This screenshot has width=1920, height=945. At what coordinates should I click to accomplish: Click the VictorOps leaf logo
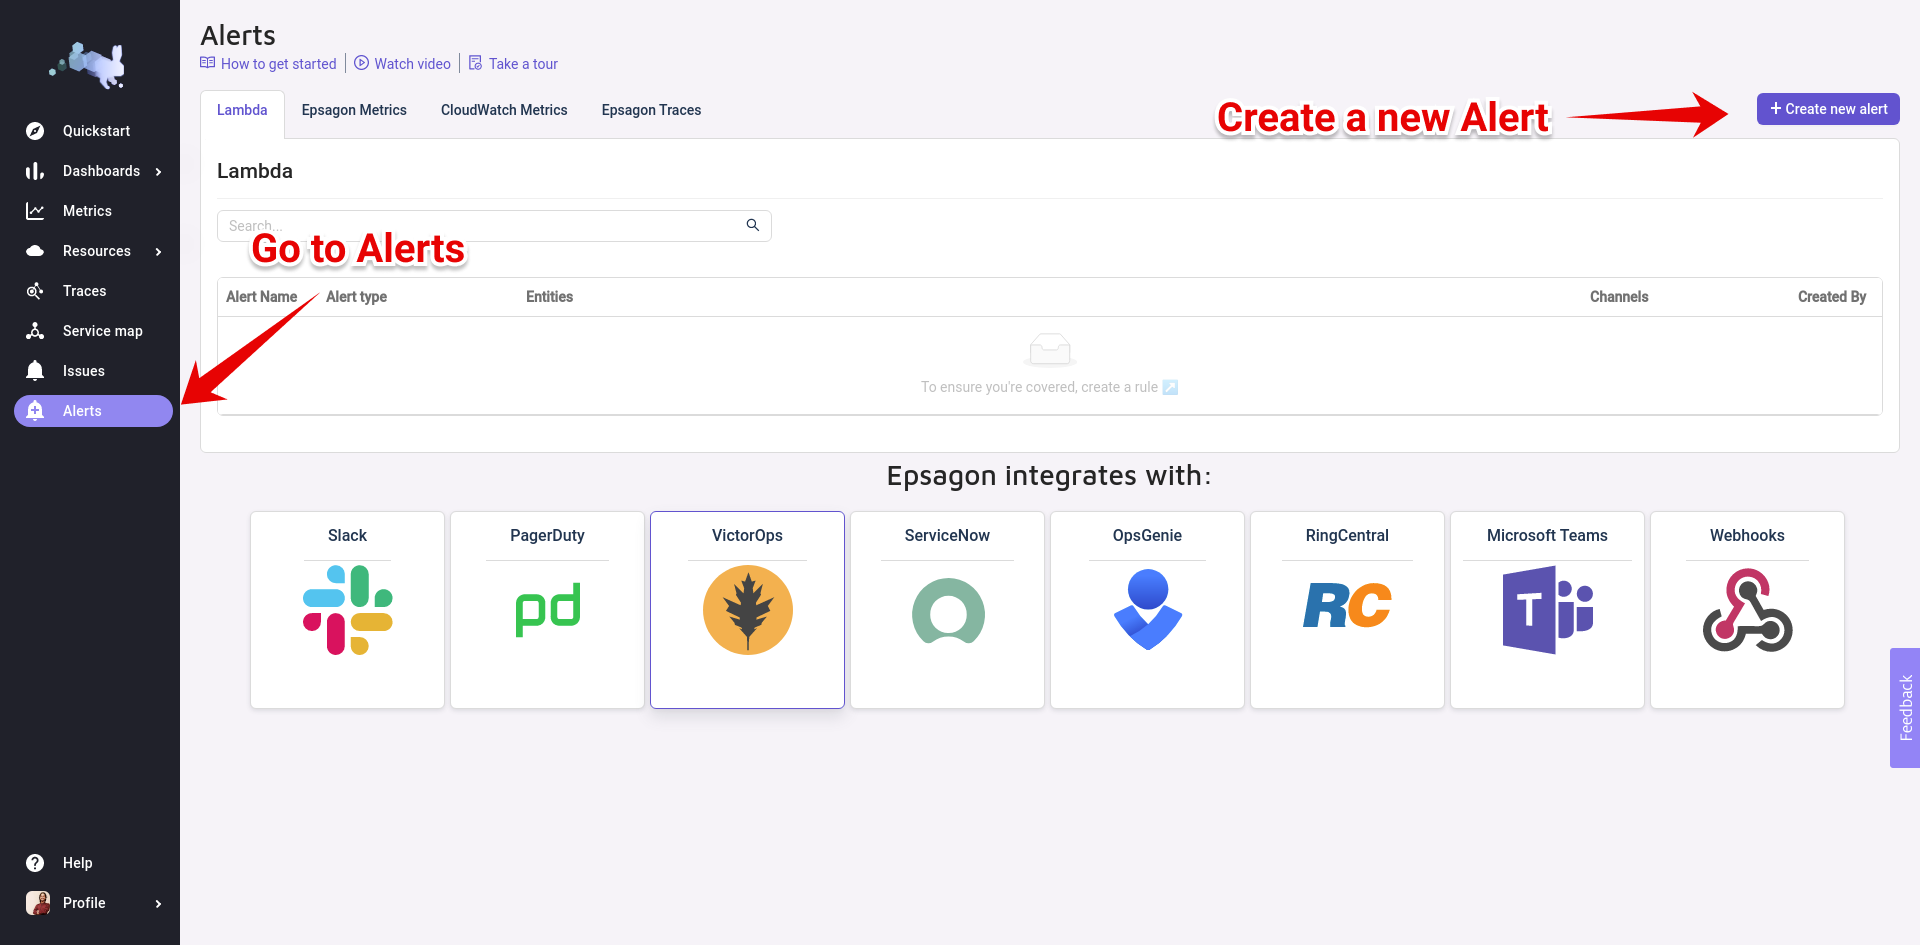[x=748, y=610]
